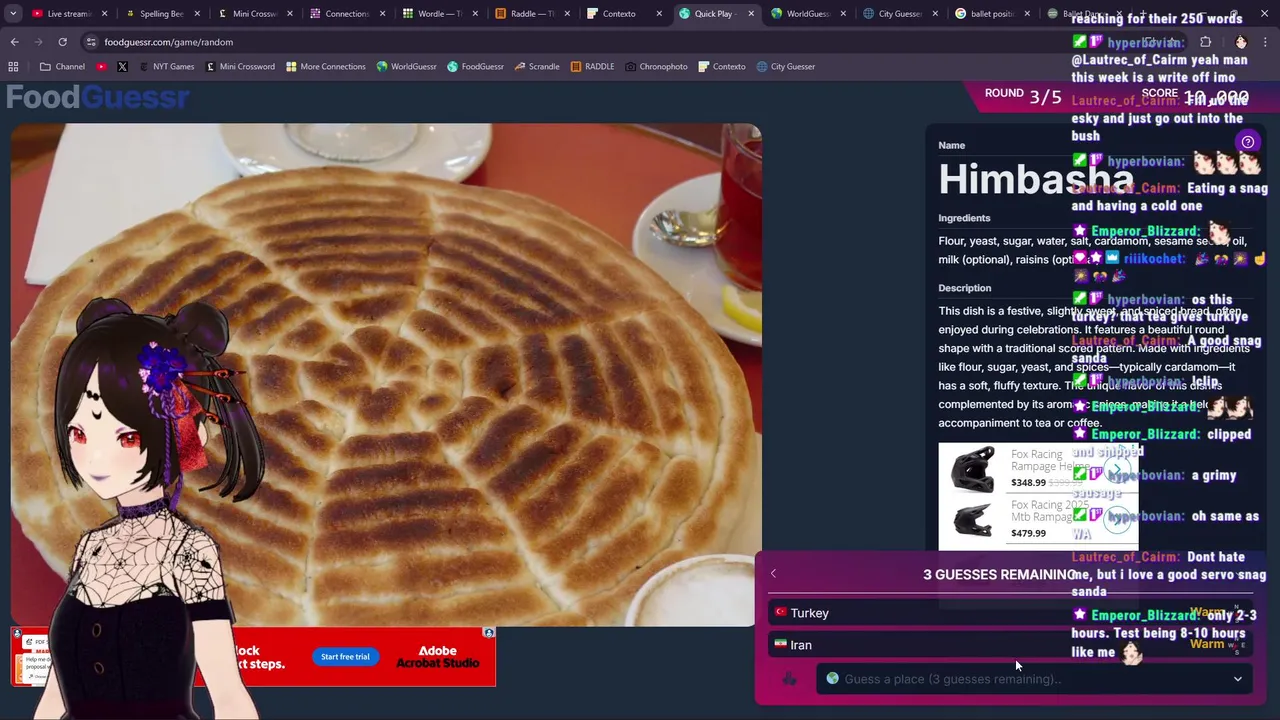This screenshot has height=720, width=1280.
Task: Open the Fox Racing helmet $348.99 ad
Action: (x=1037, y=468)
